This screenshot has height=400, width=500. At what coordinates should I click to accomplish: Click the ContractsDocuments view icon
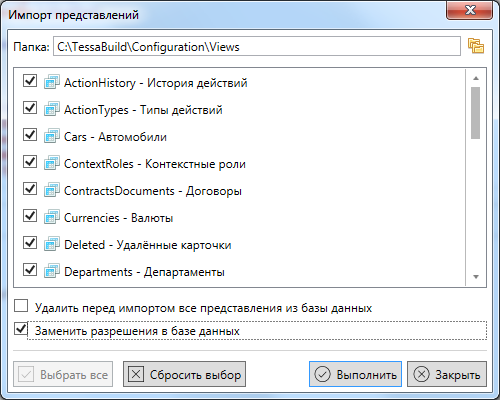click(52, 190)
